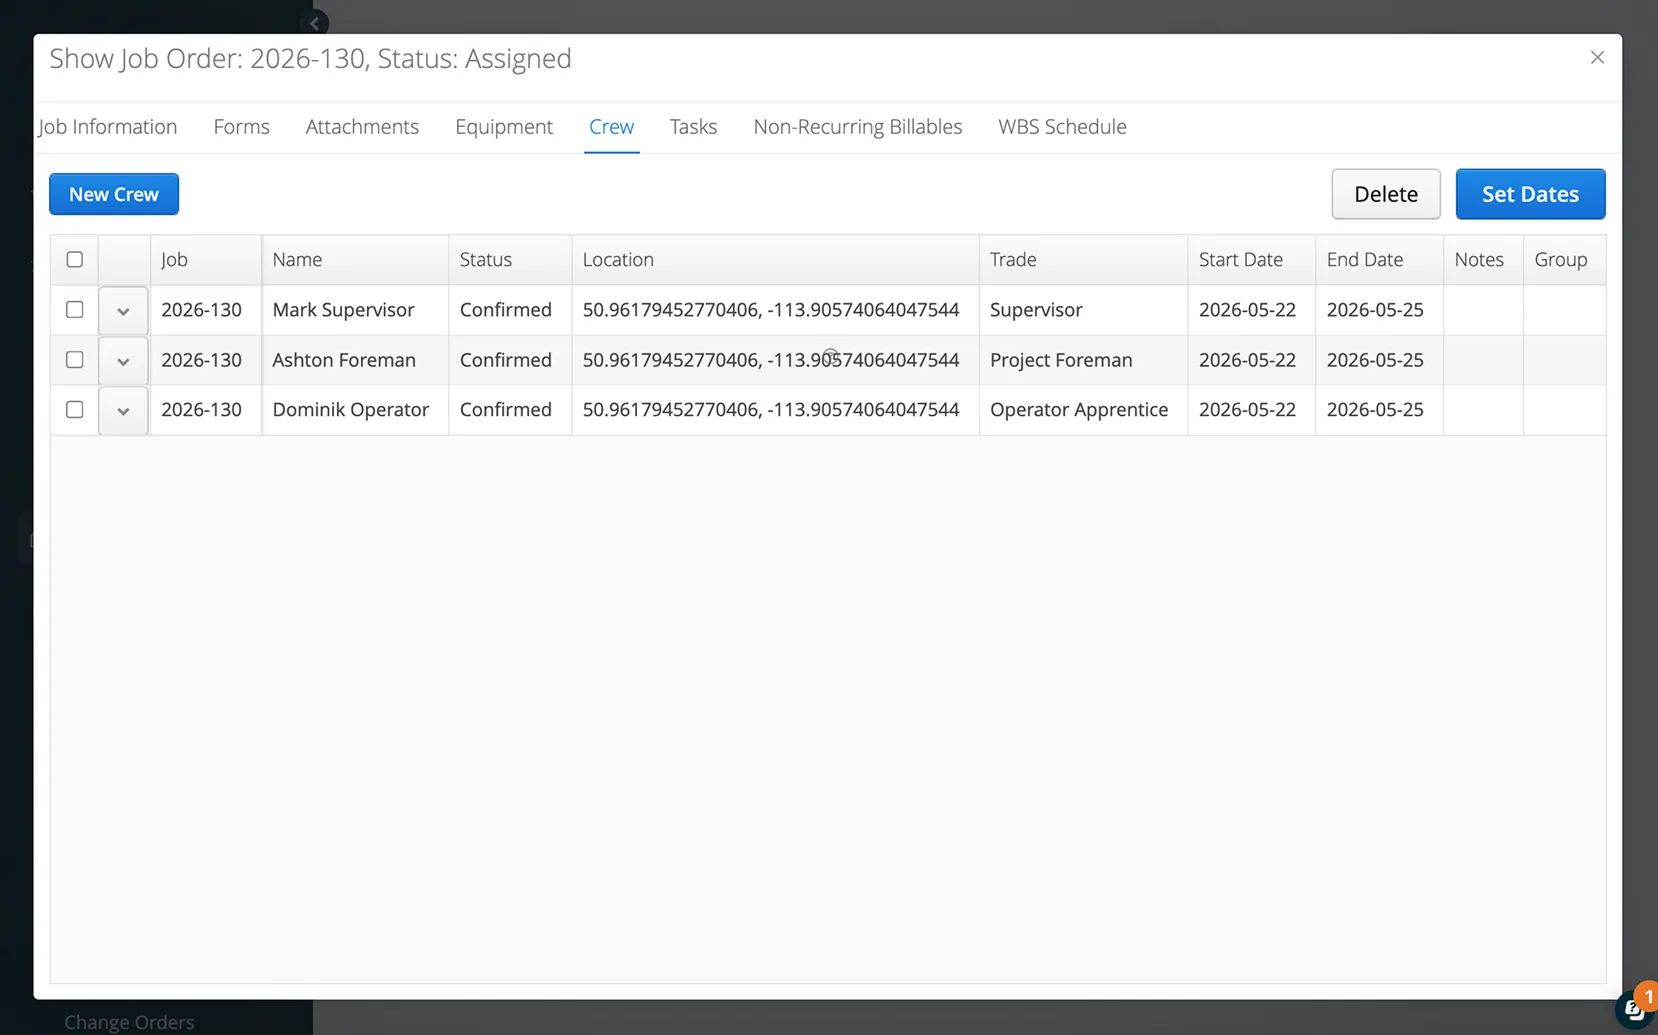
Task: Expand the Dominik Operator row dropdown
Action: click(x=123, y=411)
